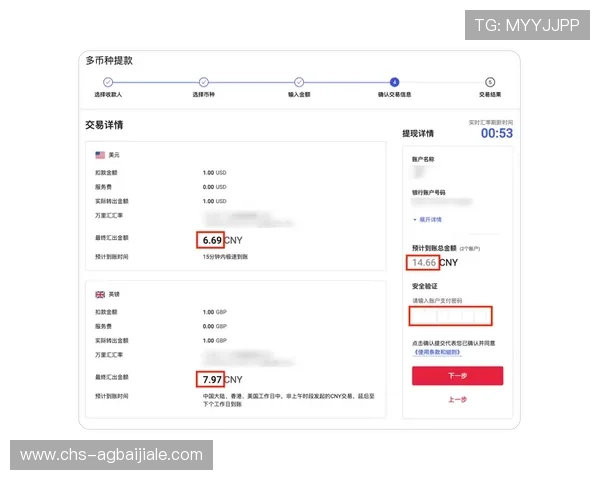600x480 pixels.
Task: Click the 英镑 currency name
Action: coord(114,294)
